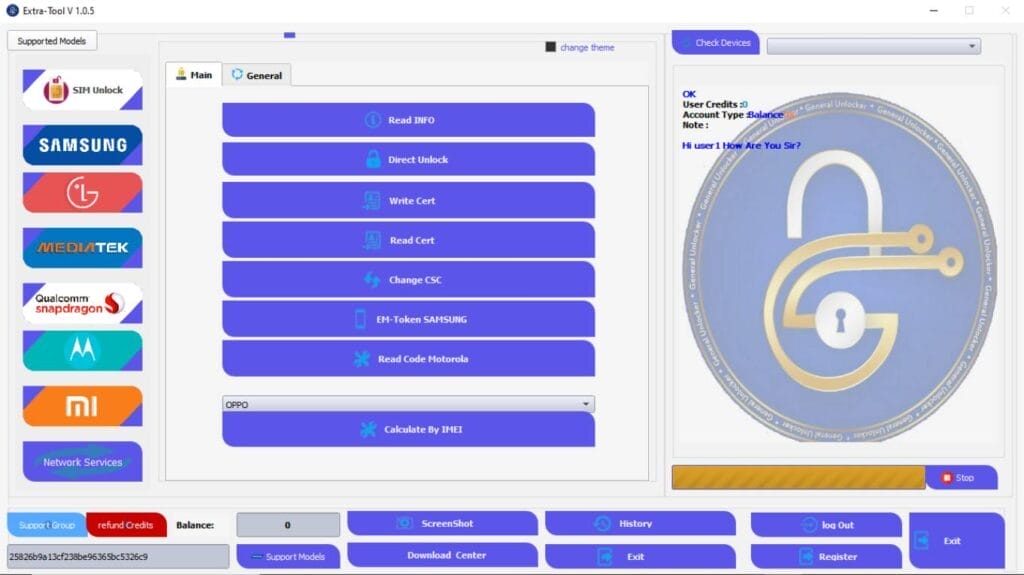
Task: Select the Motorola logo tile
Action: pos(83,351)
